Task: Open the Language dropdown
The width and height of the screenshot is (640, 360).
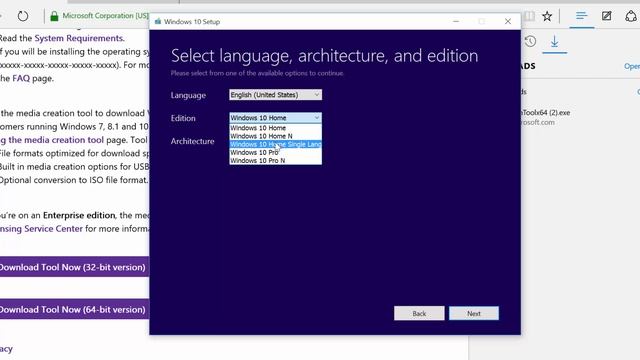Action: 275,95
